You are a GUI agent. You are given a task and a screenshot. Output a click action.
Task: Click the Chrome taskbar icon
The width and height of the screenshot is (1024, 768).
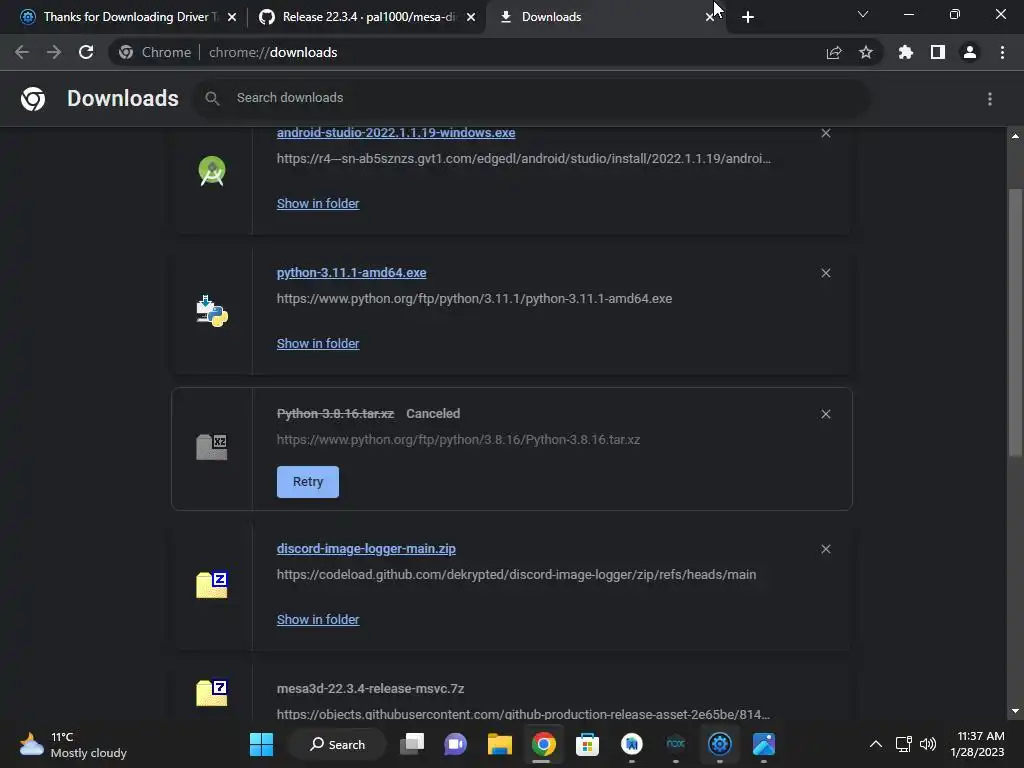[x=543, y=744]
